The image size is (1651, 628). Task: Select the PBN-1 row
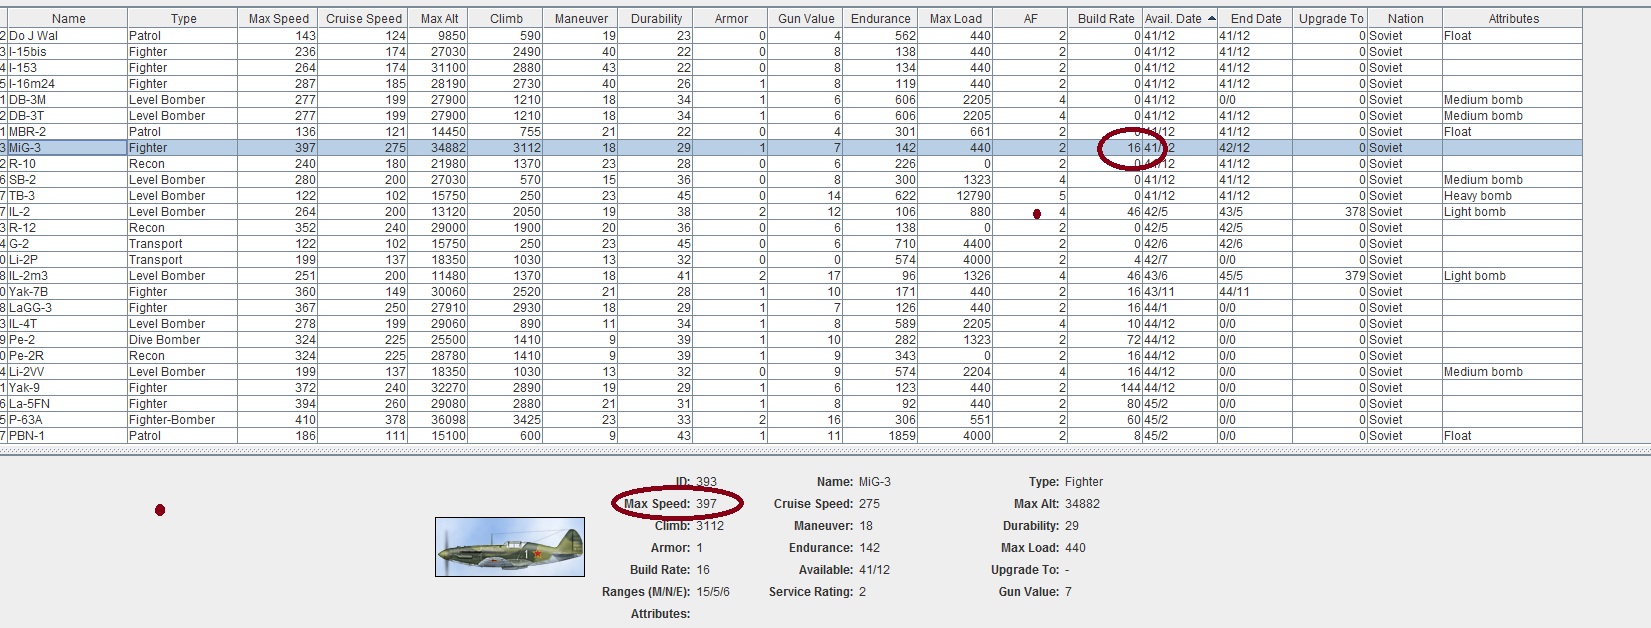(791, 435)
